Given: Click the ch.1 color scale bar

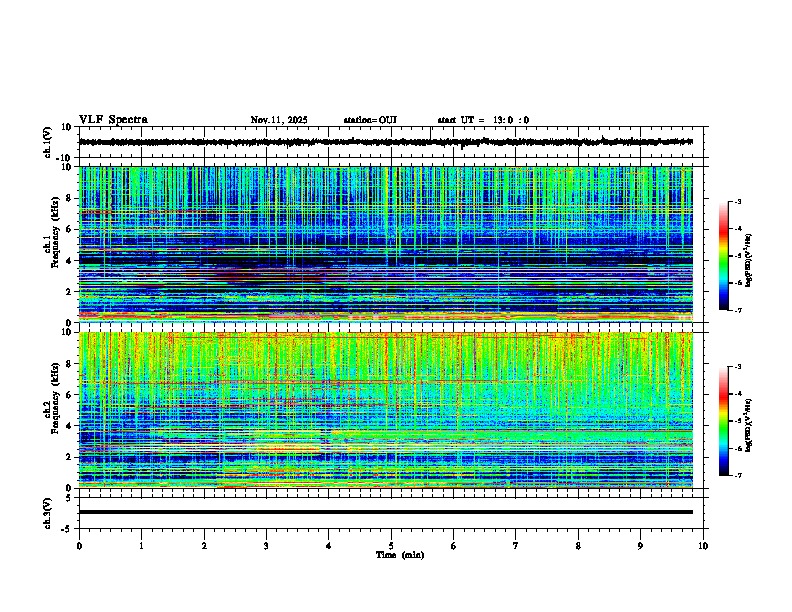Looking at the screenshot, I should click(x=724, y=256).
